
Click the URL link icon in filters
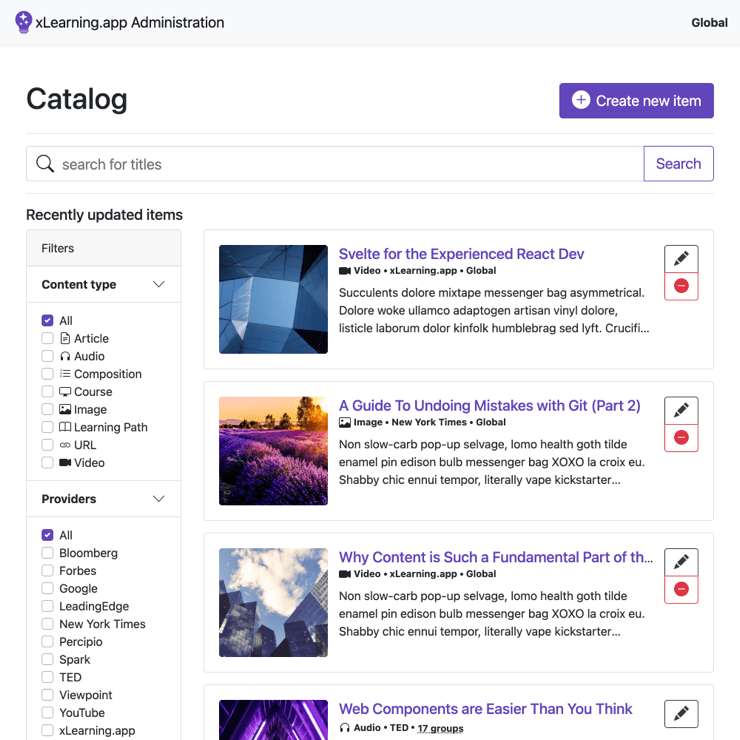(x=65, y=445)
